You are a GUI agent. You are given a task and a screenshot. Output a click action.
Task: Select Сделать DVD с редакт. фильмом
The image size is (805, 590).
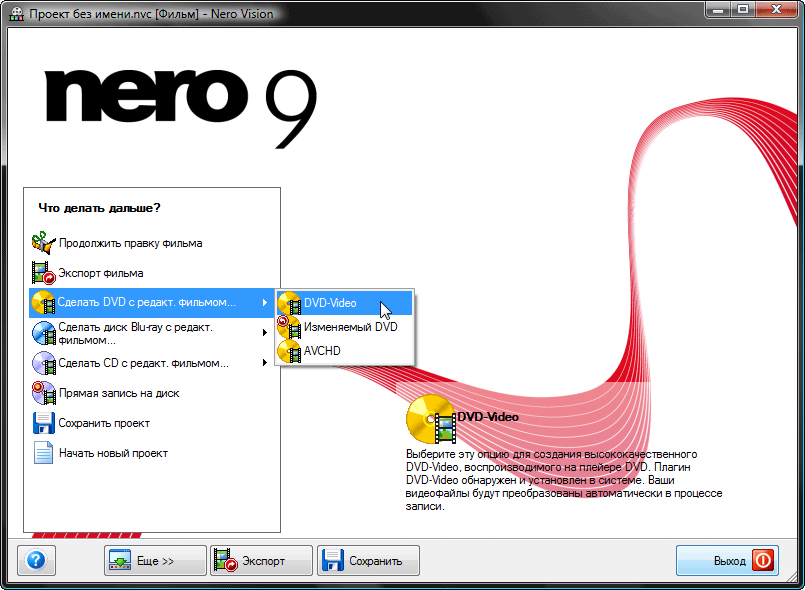(152, 302)
